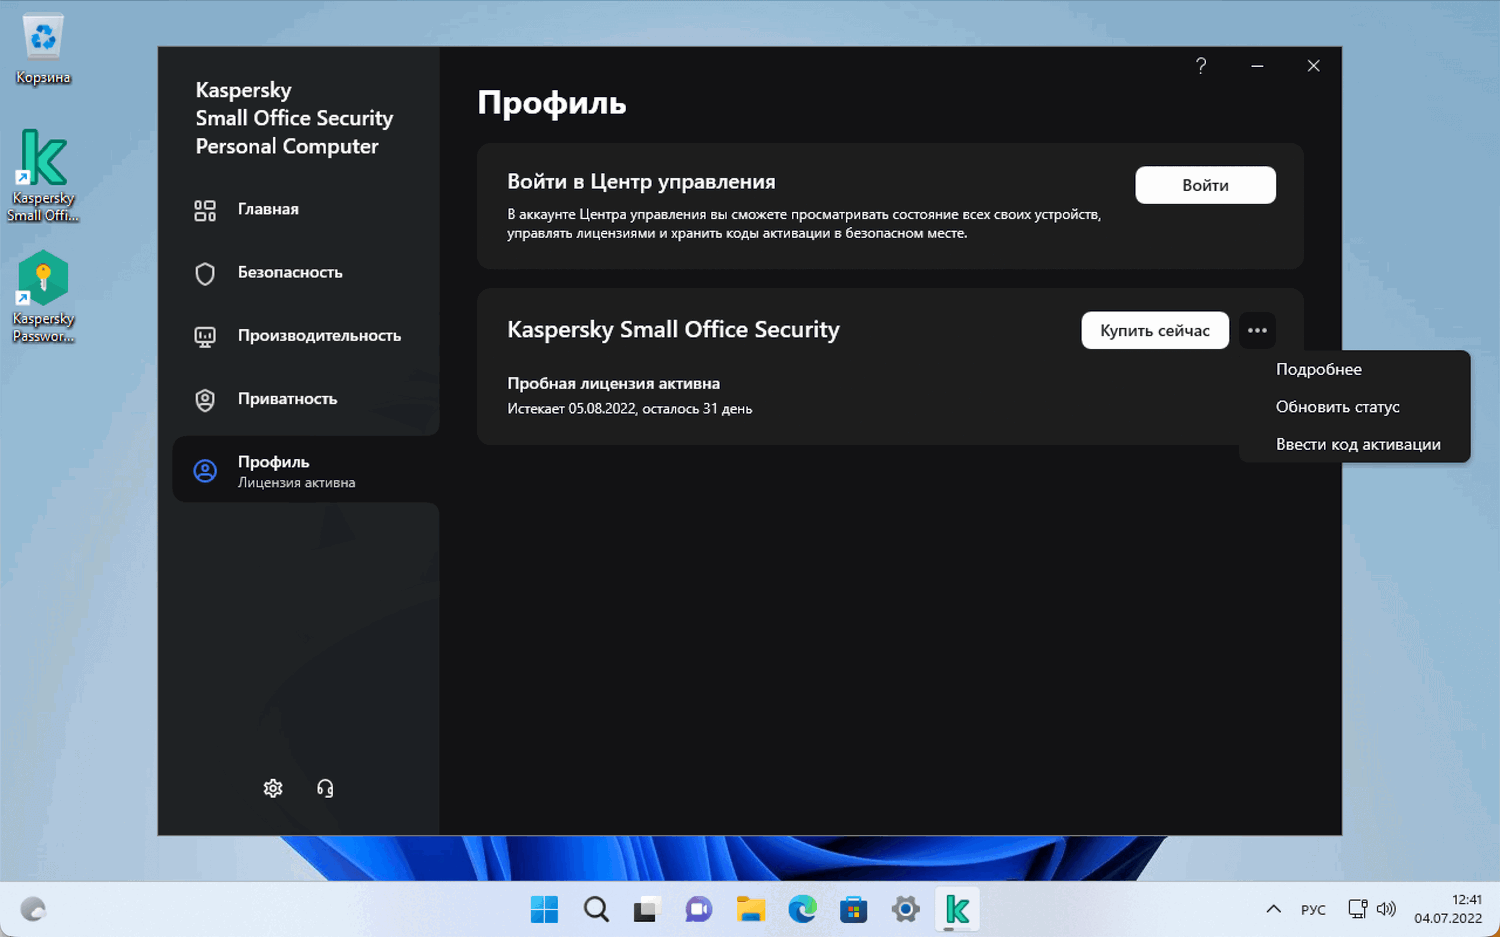The width and height of the screenshot is (1500, 937).
Task: Toggle the three-dots license options menu
Action: [1257, 330]
